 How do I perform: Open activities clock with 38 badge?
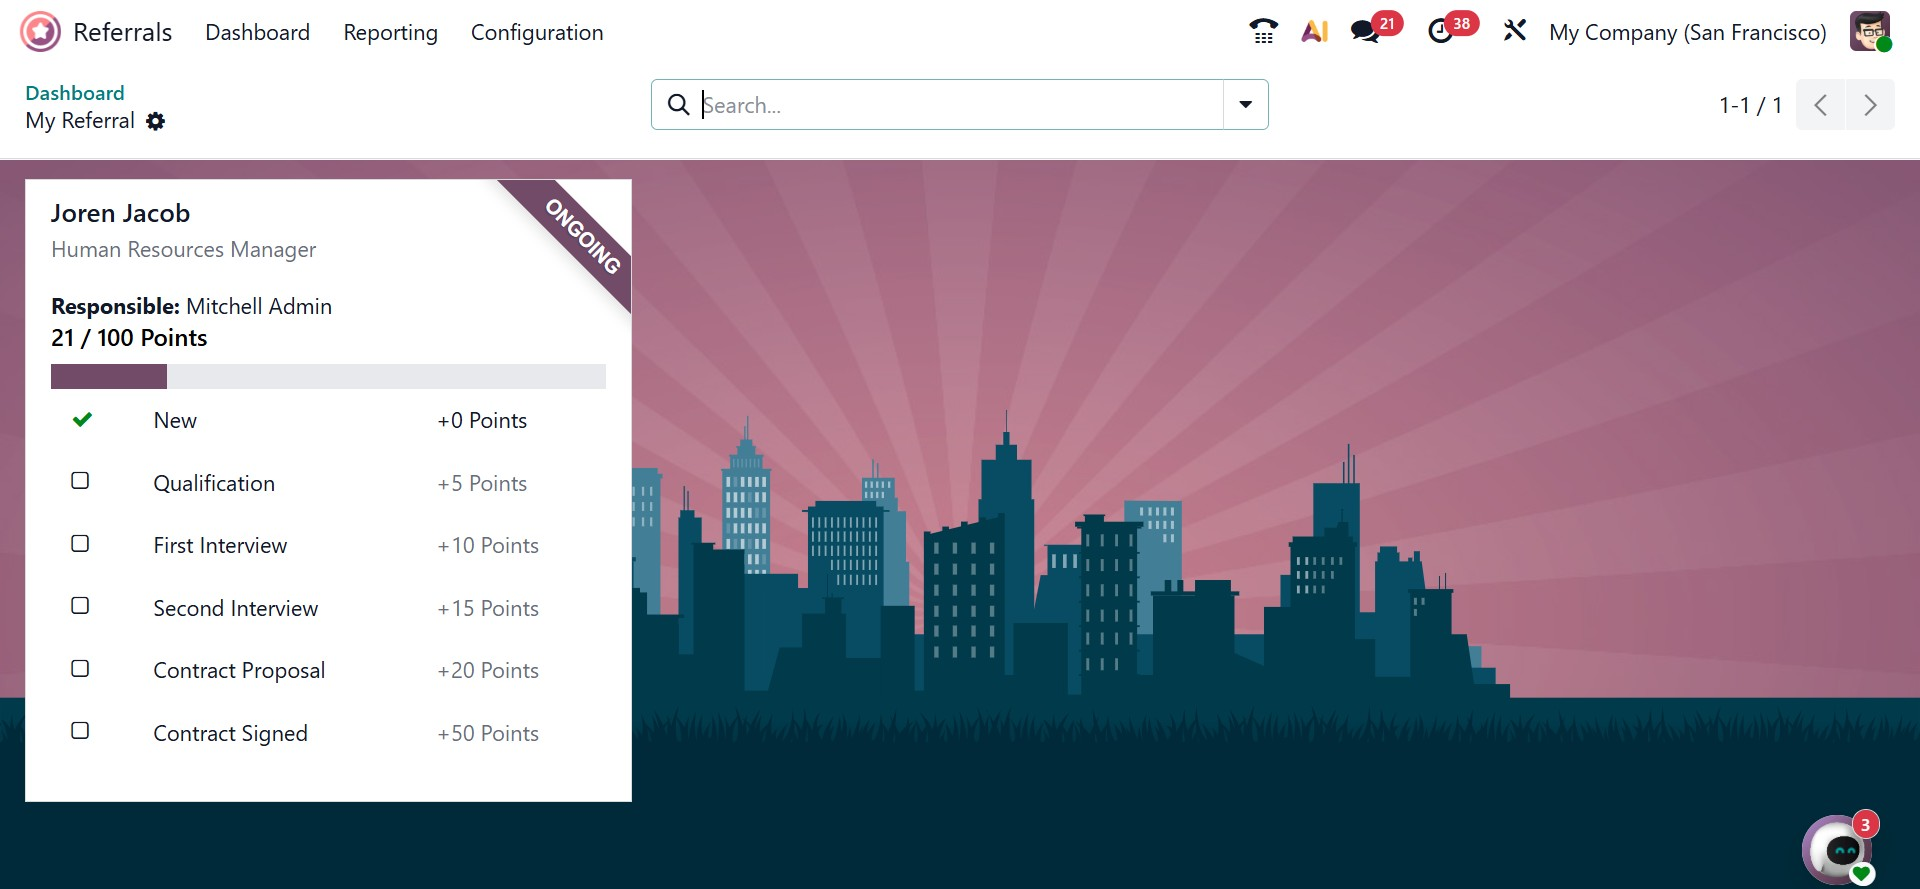tap(1452, 29)
